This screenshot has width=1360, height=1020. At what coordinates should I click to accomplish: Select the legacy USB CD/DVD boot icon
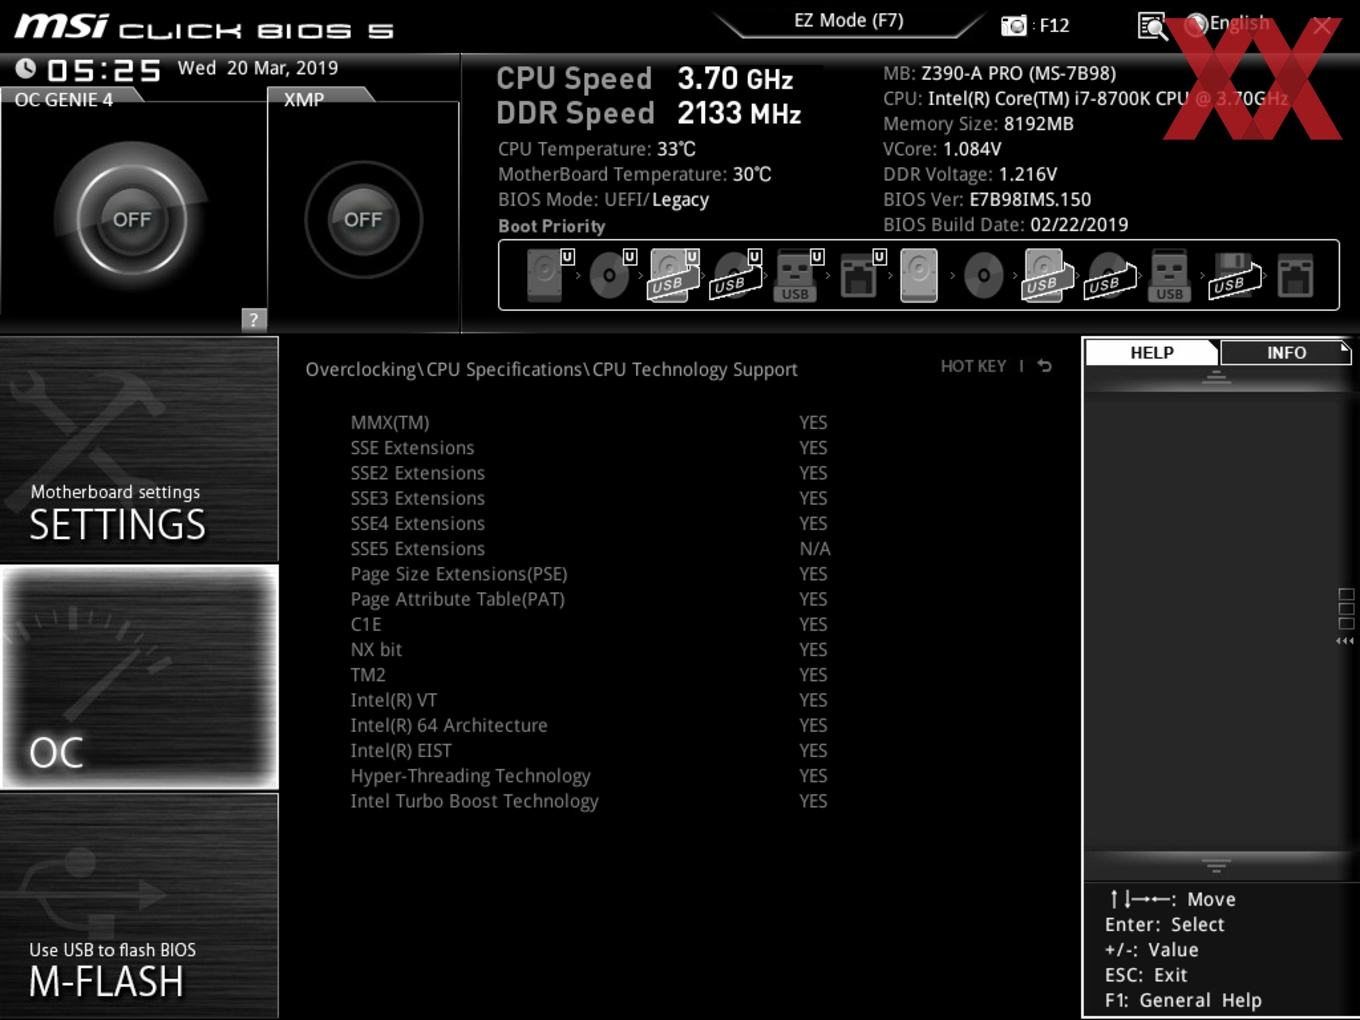pyautogui.click(x=1108, y=275)
